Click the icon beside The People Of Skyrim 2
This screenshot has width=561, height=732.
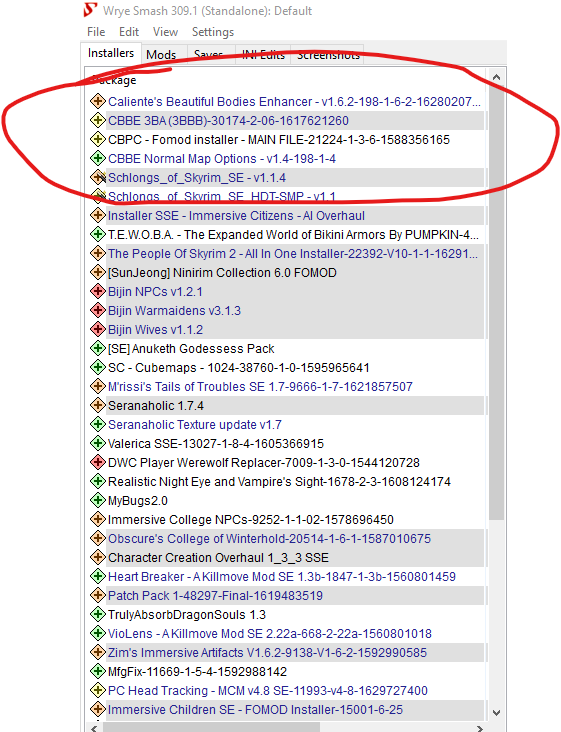pyautogui.click(x=98, y=253)
